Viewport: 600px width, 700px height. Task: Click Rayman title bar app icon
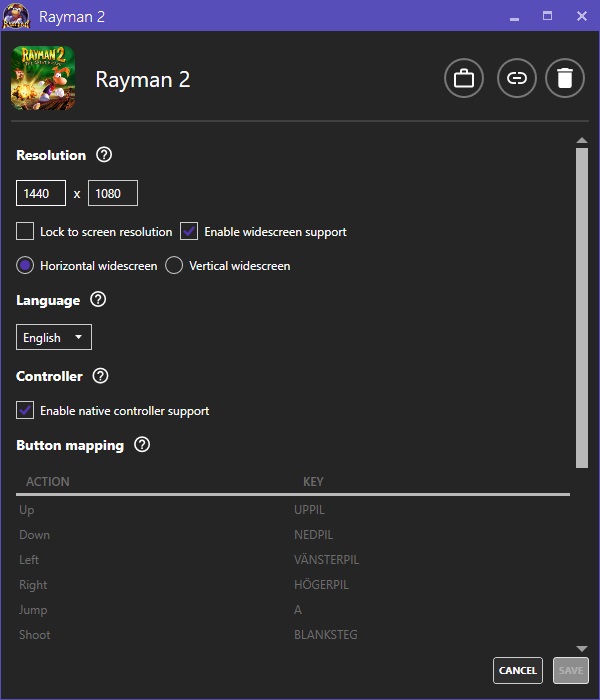(16, 16)
